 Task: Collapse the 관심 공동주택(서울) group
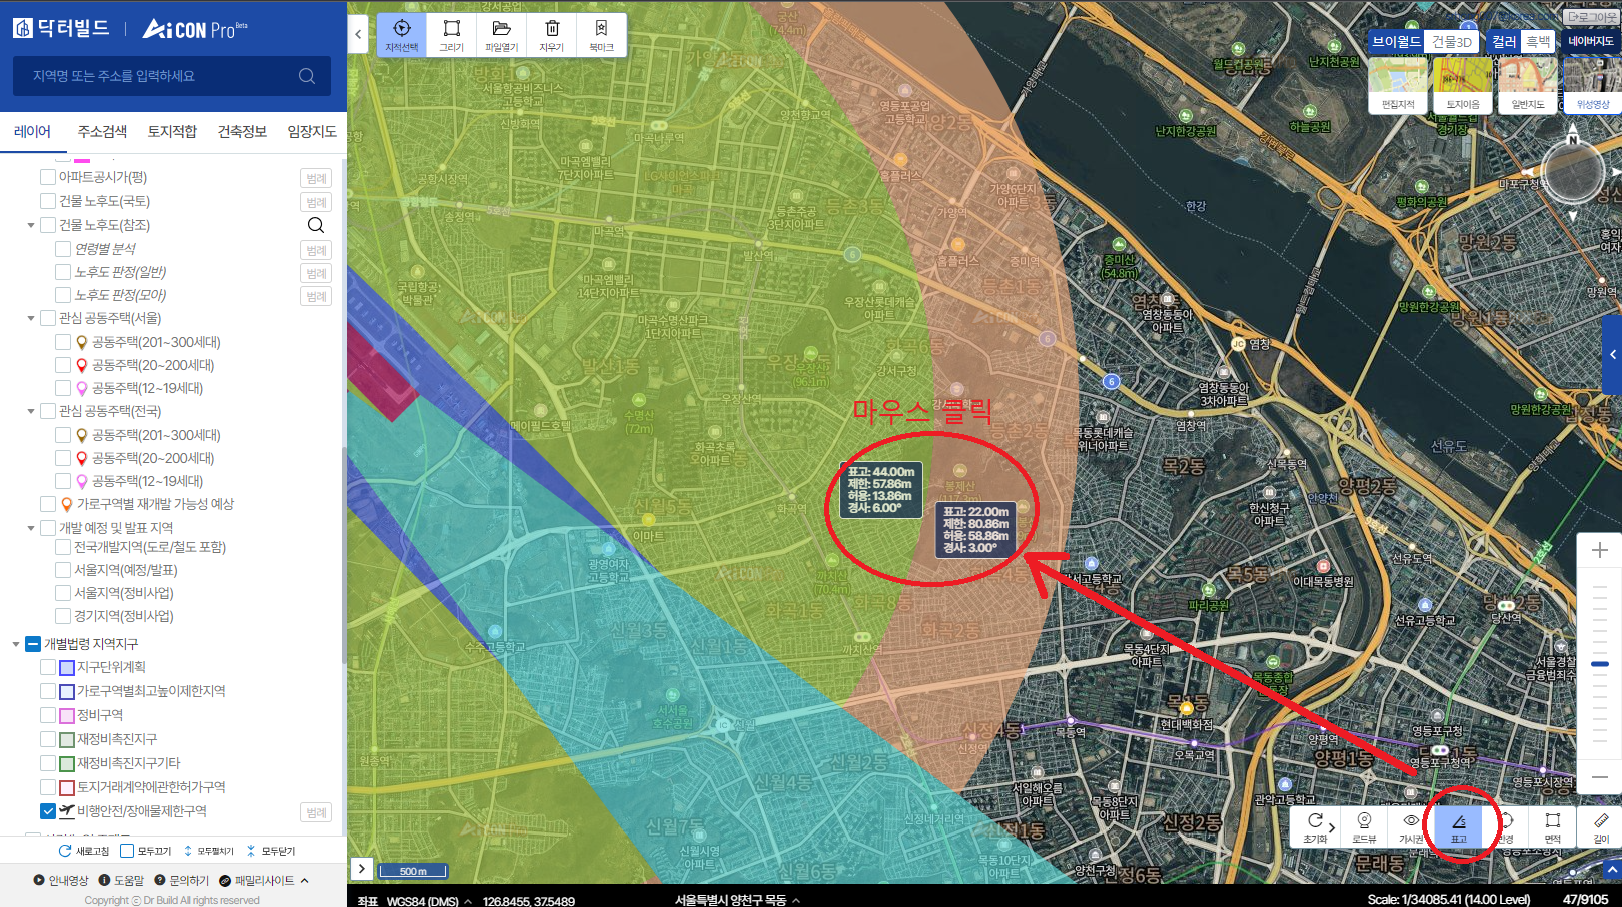(x=31, y=318)
